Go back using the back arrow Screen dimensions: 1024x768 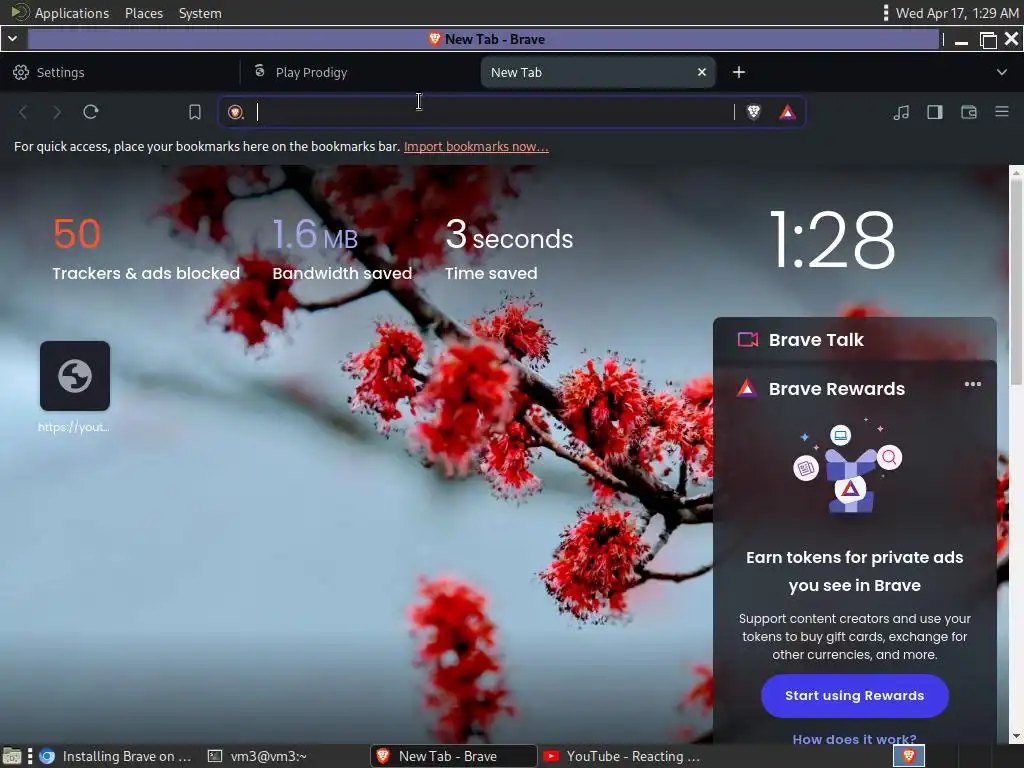(x=23, y=112)
